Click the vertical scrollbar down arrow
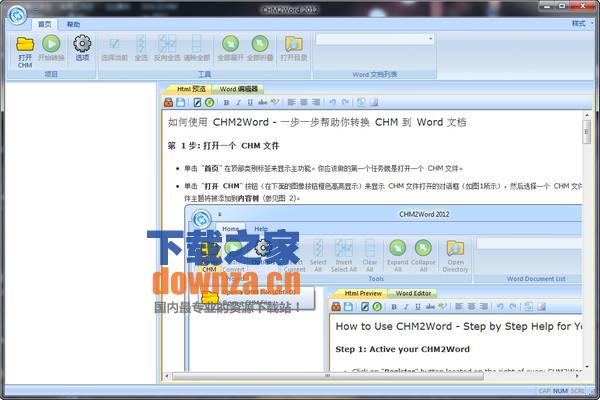The height and width of the screenshot is (400, 600). [x=587, y=367]
